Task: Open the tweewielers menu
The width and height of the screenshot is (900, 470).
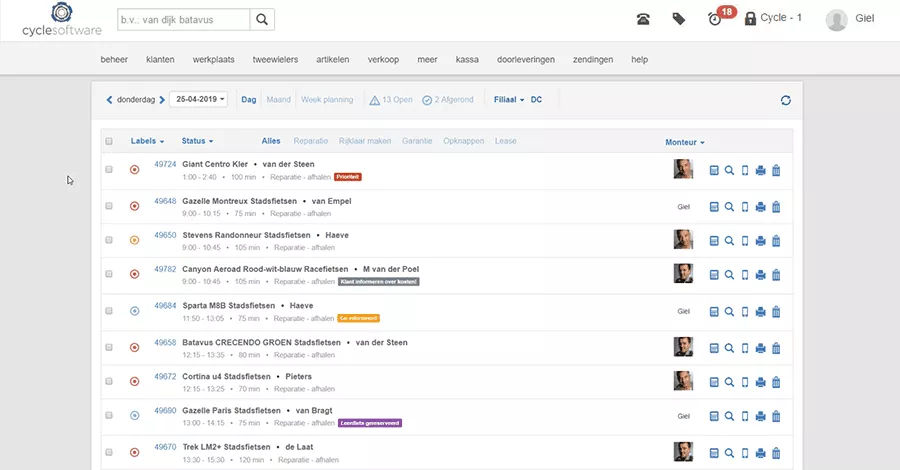Action: 276,60
